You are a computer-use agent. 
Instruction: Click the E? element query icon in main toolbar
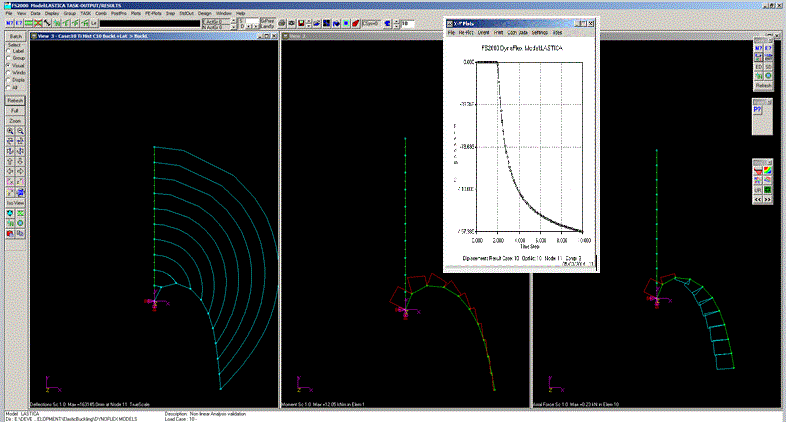pos(21,22)
